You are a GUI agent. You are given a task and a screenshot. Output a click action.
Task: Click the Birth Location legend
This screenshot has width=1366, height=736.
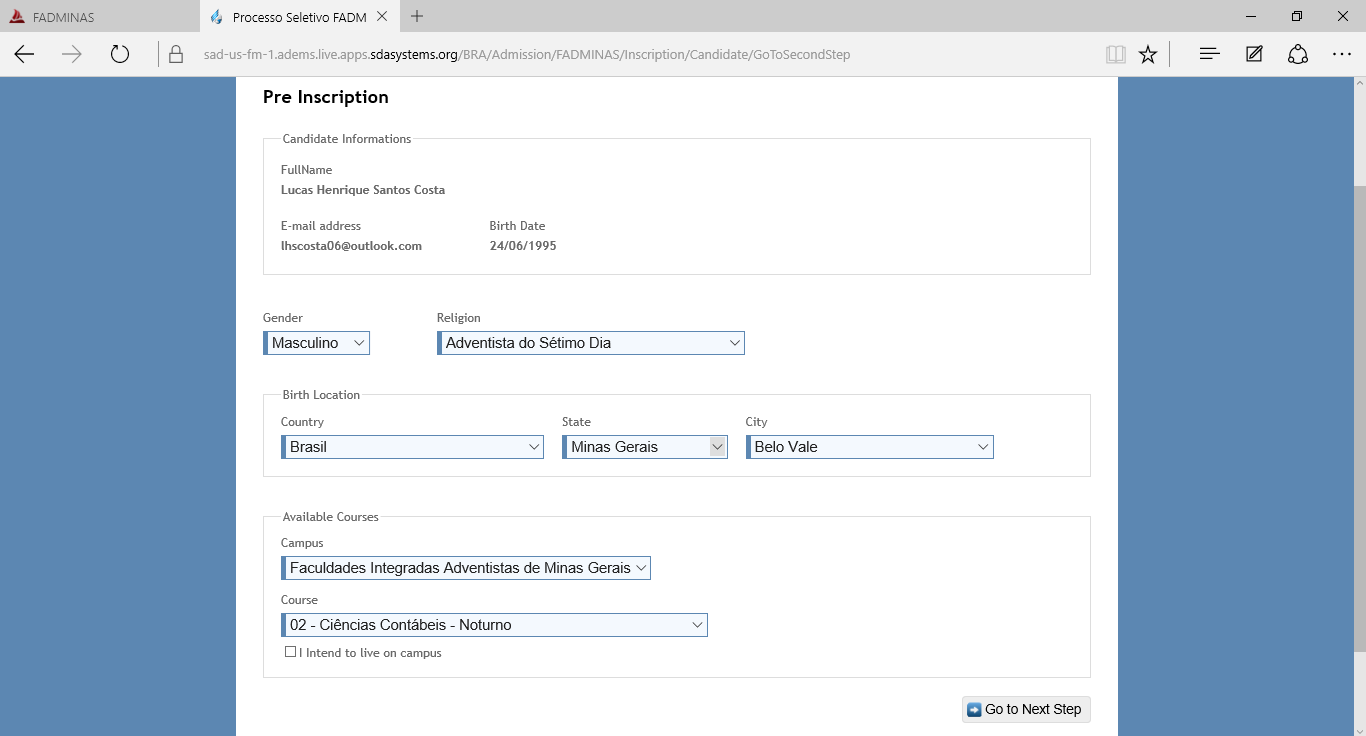pyautogui.click(x=321, y=395)
